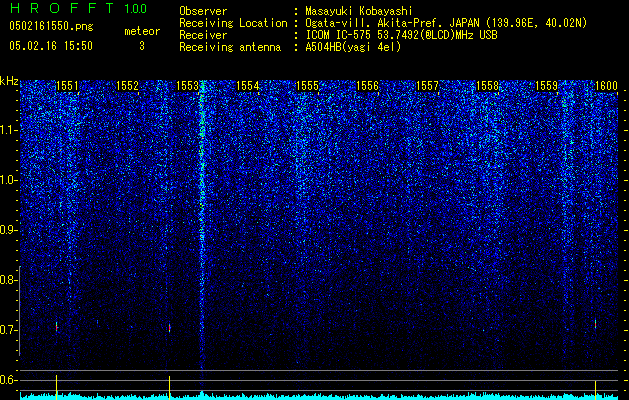629x400 pixels.
Task: Click the 1.1 kHz axis label
Action: pos(8,130)
